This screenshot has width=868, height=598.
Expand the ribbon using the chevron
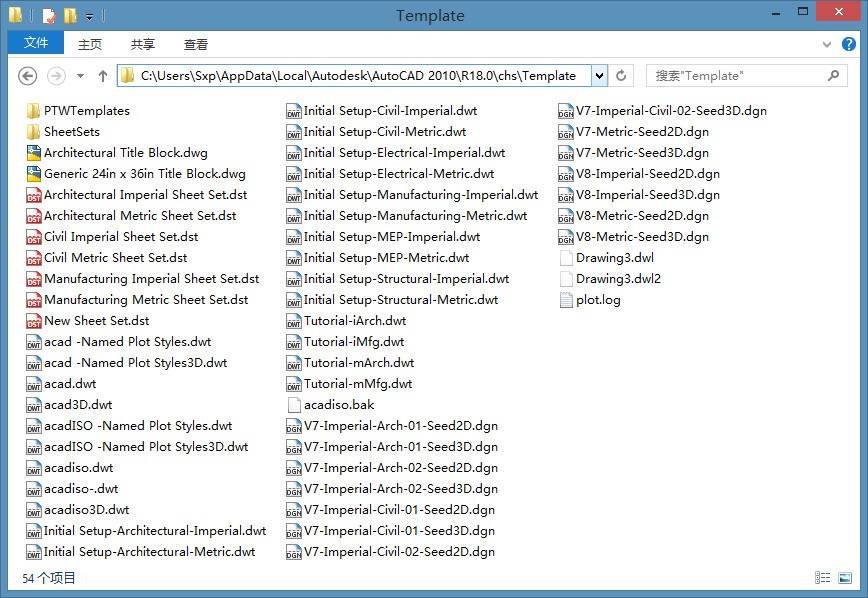pos(827,45)
